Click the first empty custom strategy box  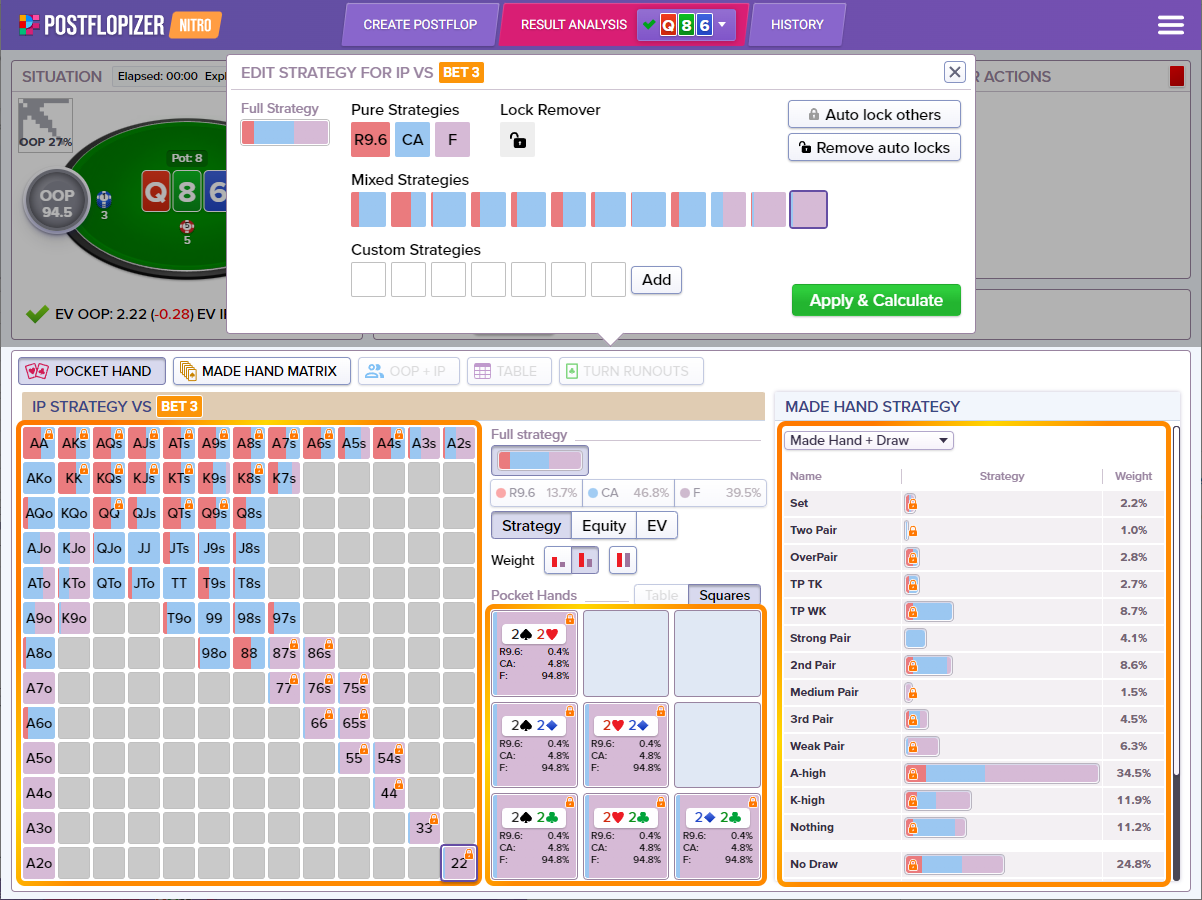[x=368, y=280]
